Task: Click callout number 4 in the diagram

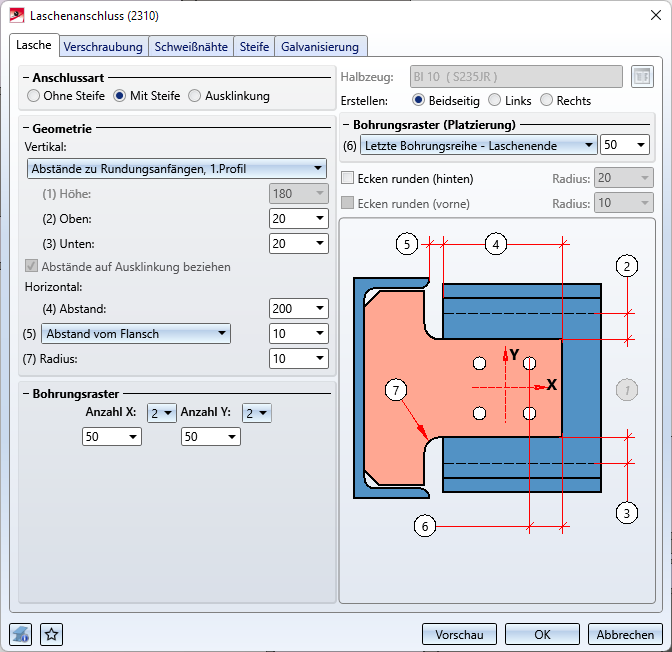Action: click(x=495, y=243)
